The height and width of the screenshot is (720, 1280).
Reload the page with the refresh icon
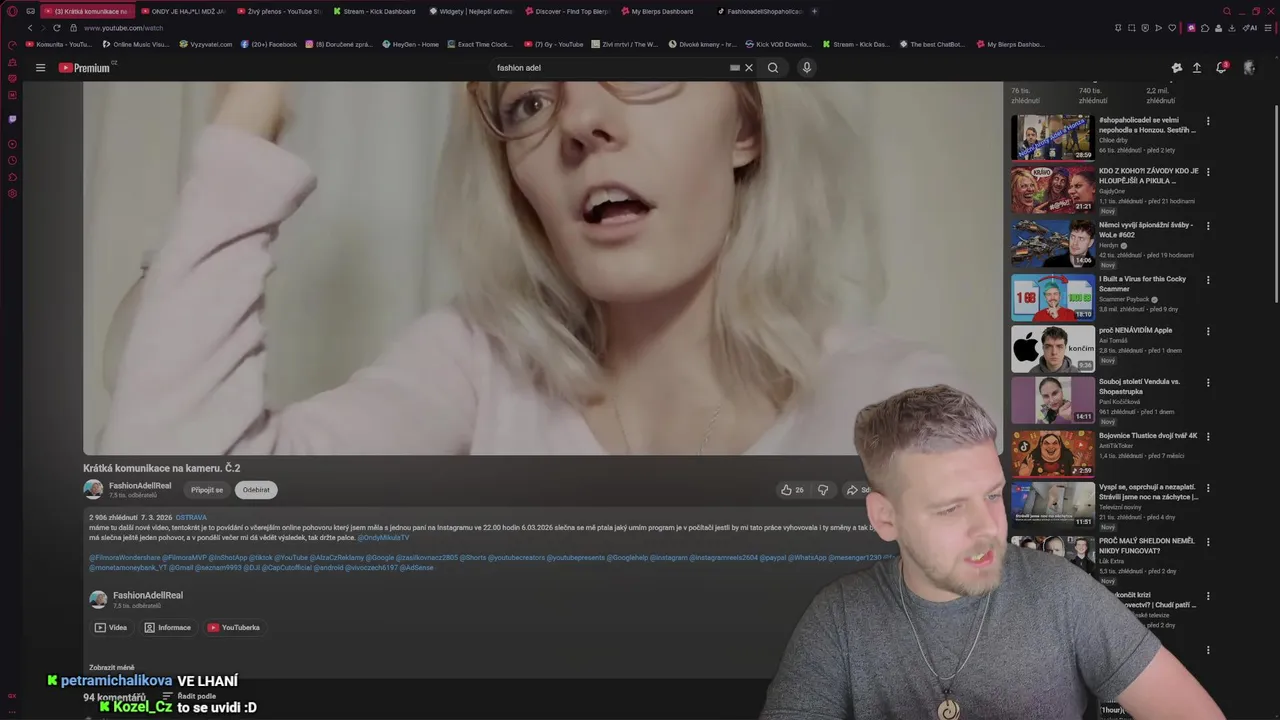point(56,28)
